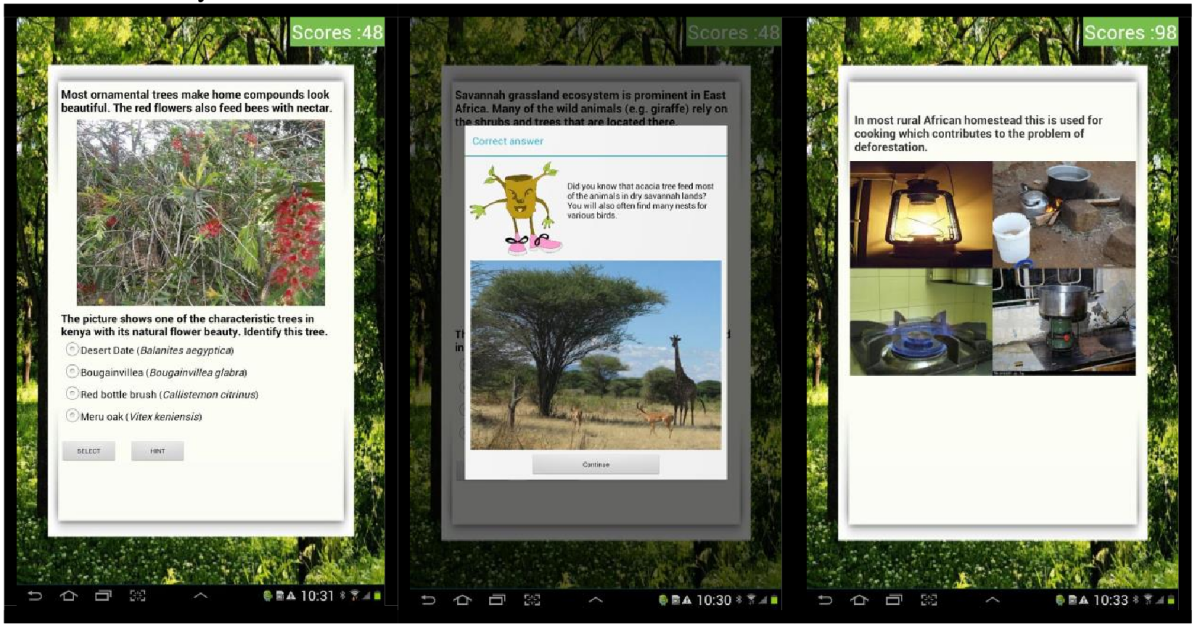Screen dimensions: 1200x629
Task: Pick the Red bottle brush radio option
Action: pos(72,394)
